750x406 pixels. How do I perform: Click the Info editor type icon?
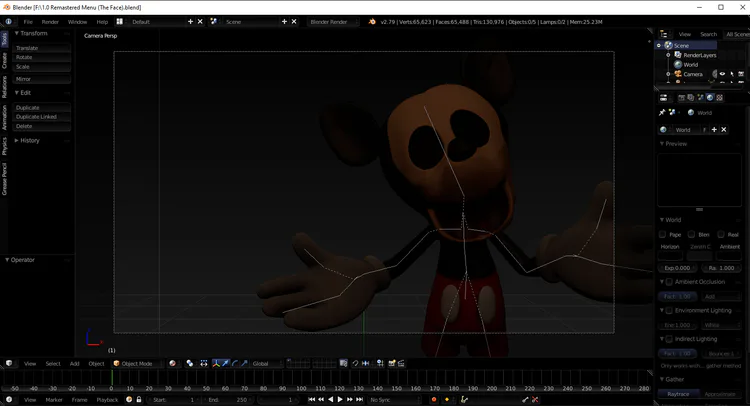pyautogui.click(x=9, y=22)
